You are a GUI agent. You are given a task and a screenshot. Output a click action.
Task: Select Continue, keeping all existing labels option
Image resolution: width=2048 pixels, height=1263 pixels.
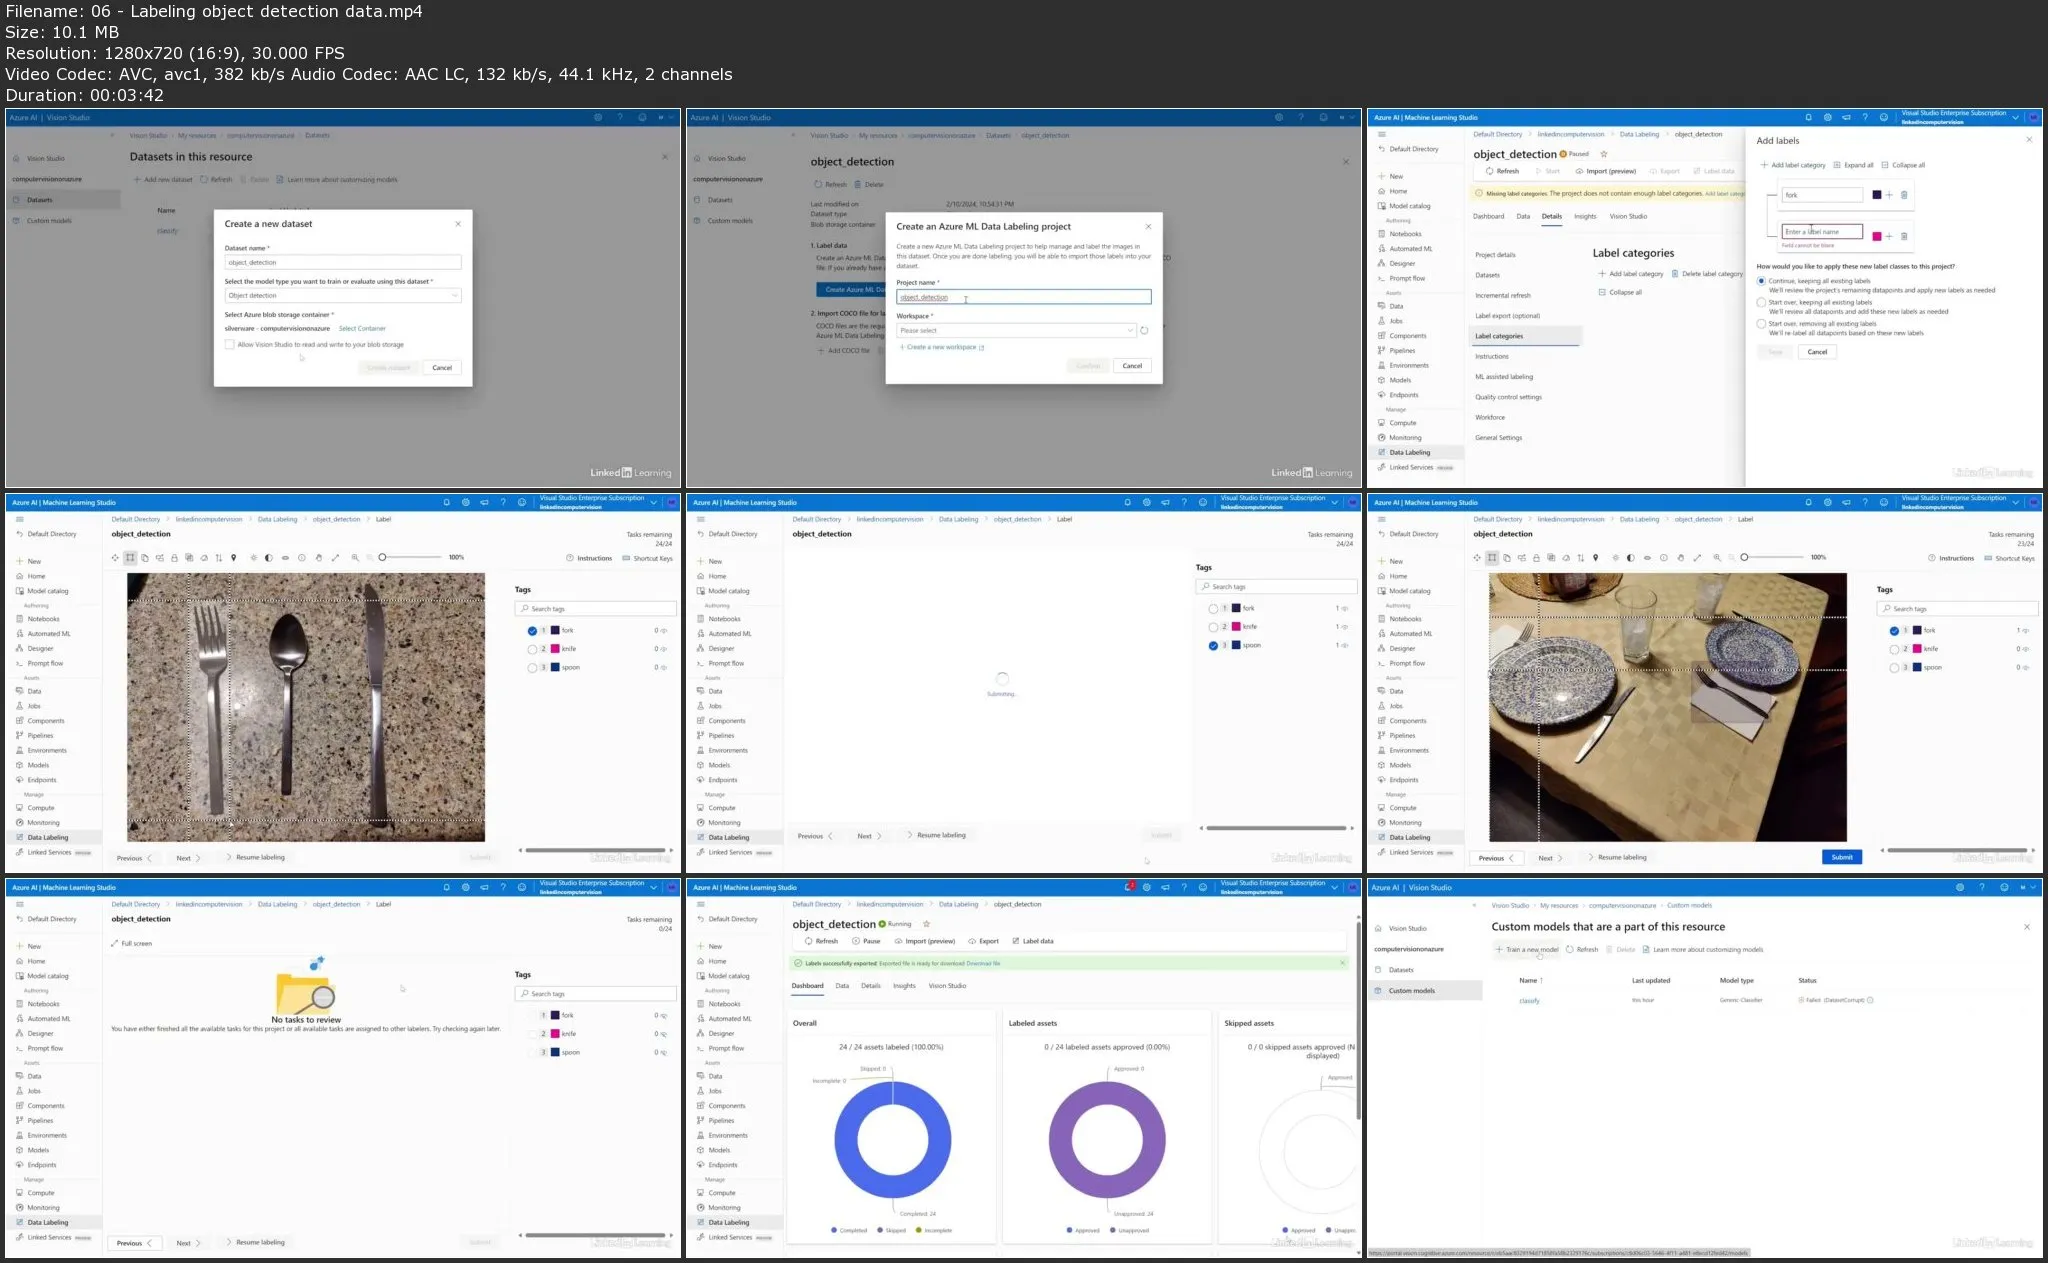coord(1761,281)
